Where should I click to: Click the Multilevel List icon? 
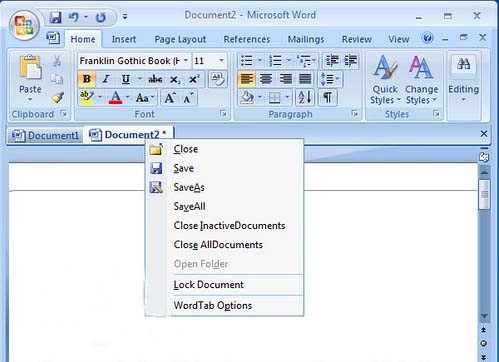[304, 61]
